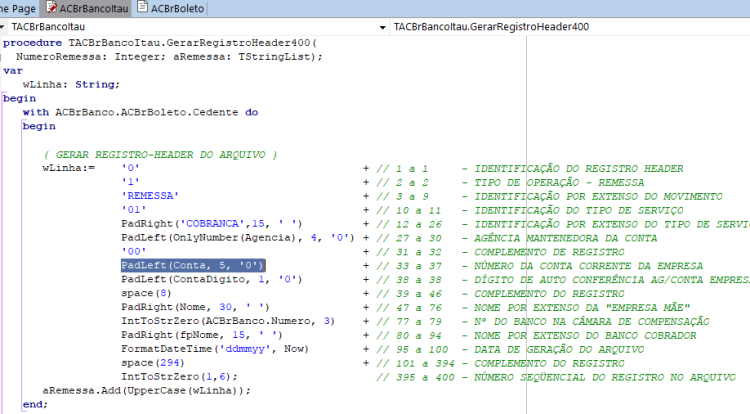This screenshot has height=414, width=750.
Task: Open the Welcome Page tab
Action: click(x=18, y=8)
